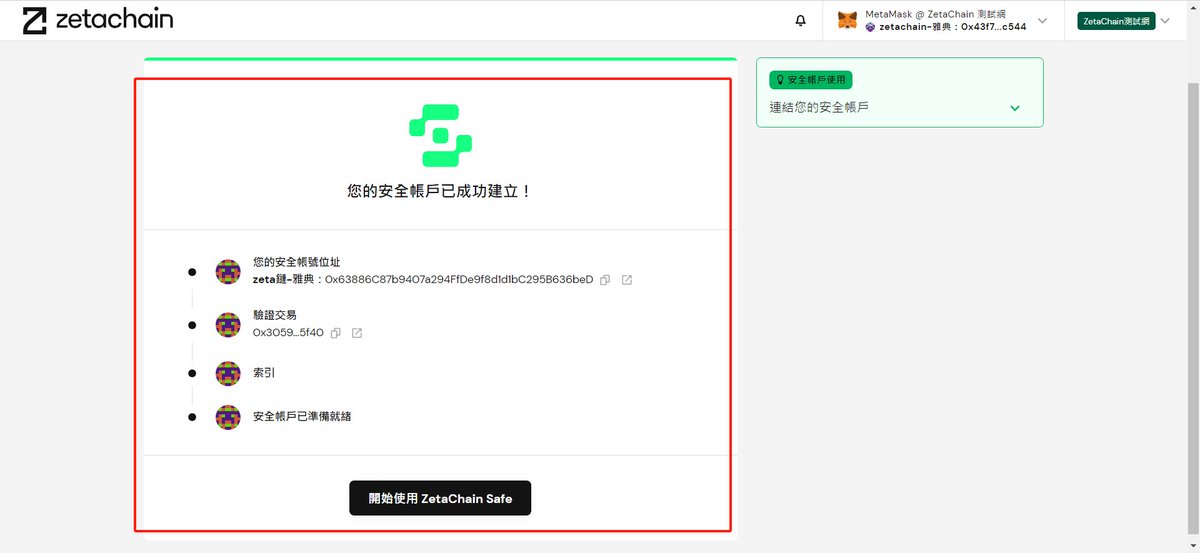The width and height of the screenshot is (1200, 553).
Task: Click the green progress bar above card
Action: pos(440,60)
